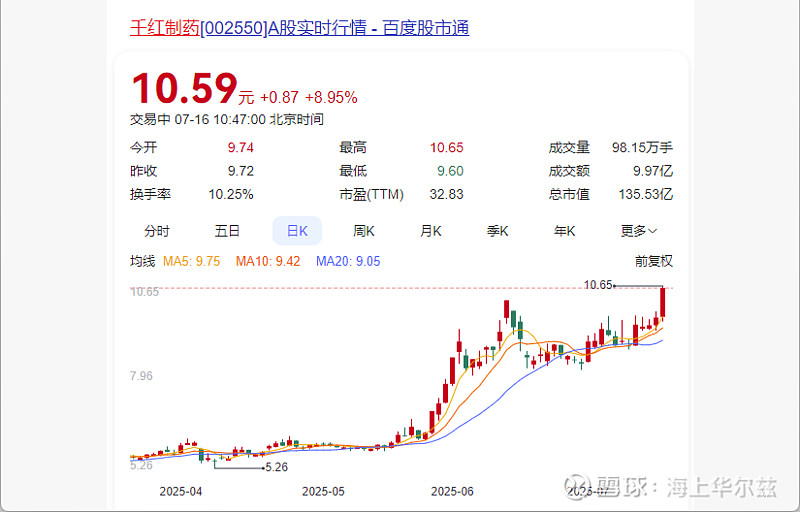Click the 2025-04 date axis label
Screen dimensions: 800x512
pos(181,492)
